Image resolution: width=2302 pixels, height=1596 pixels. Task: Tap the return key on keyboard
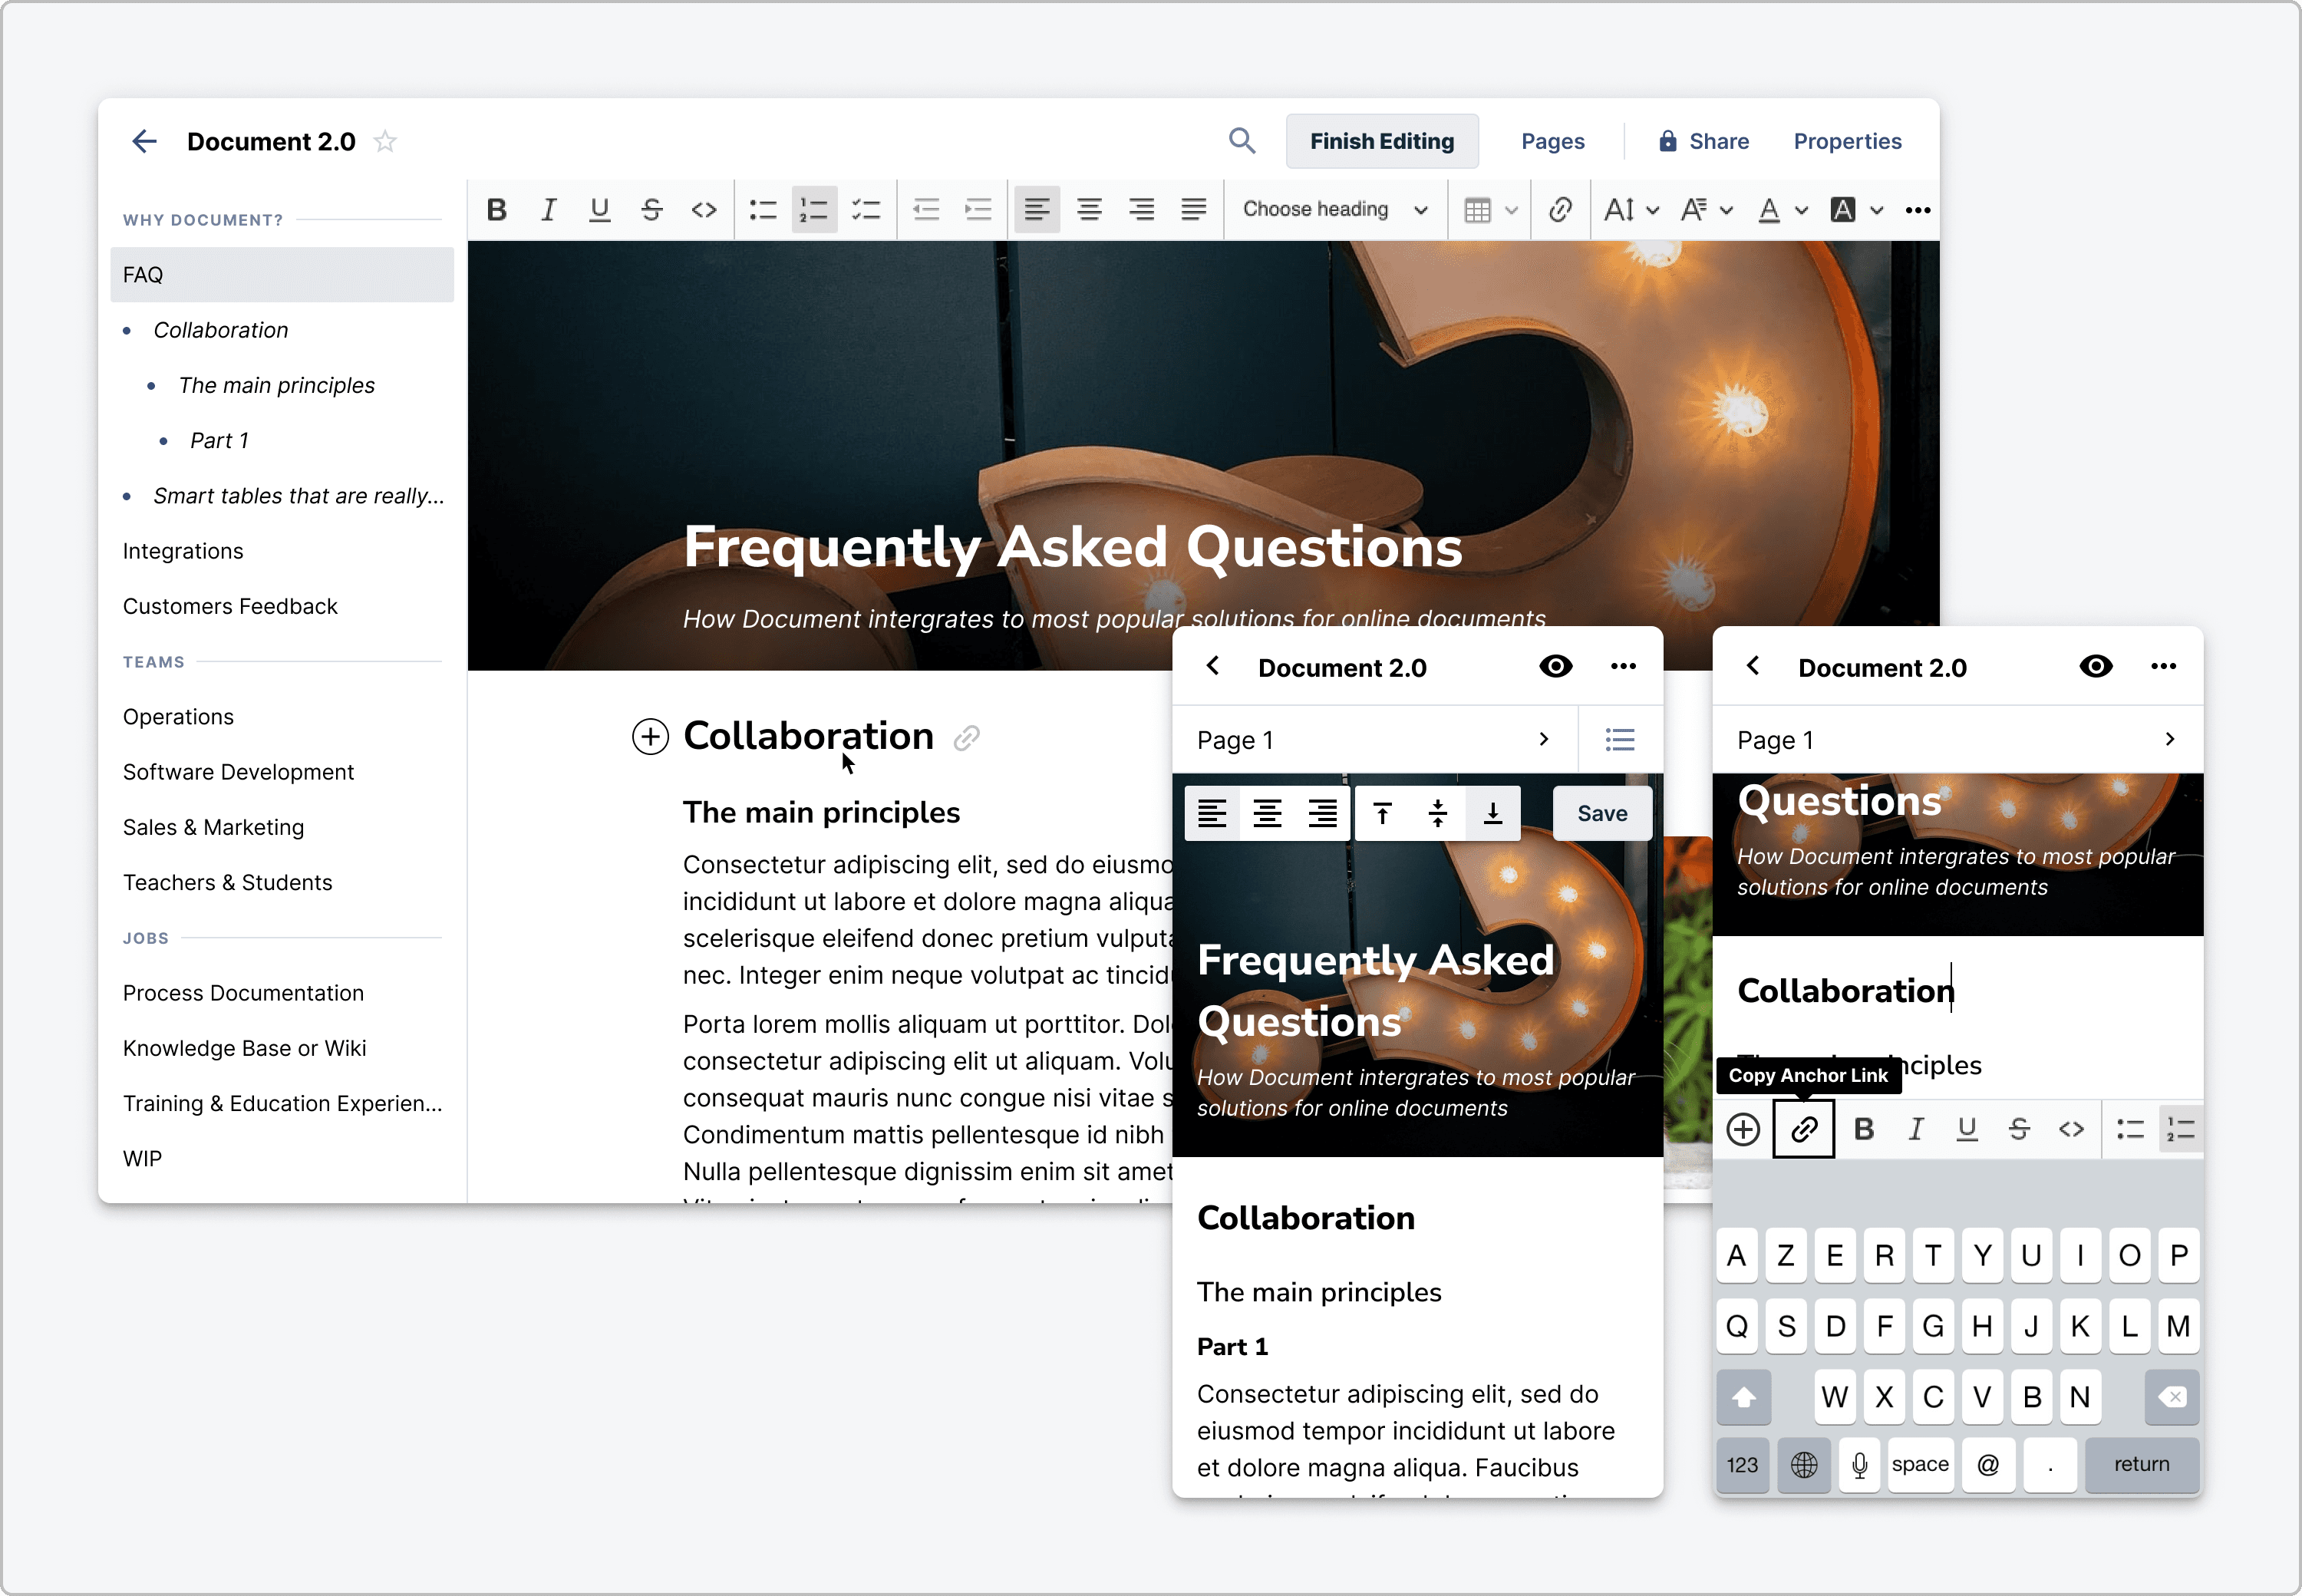tap(2141, 1465)
